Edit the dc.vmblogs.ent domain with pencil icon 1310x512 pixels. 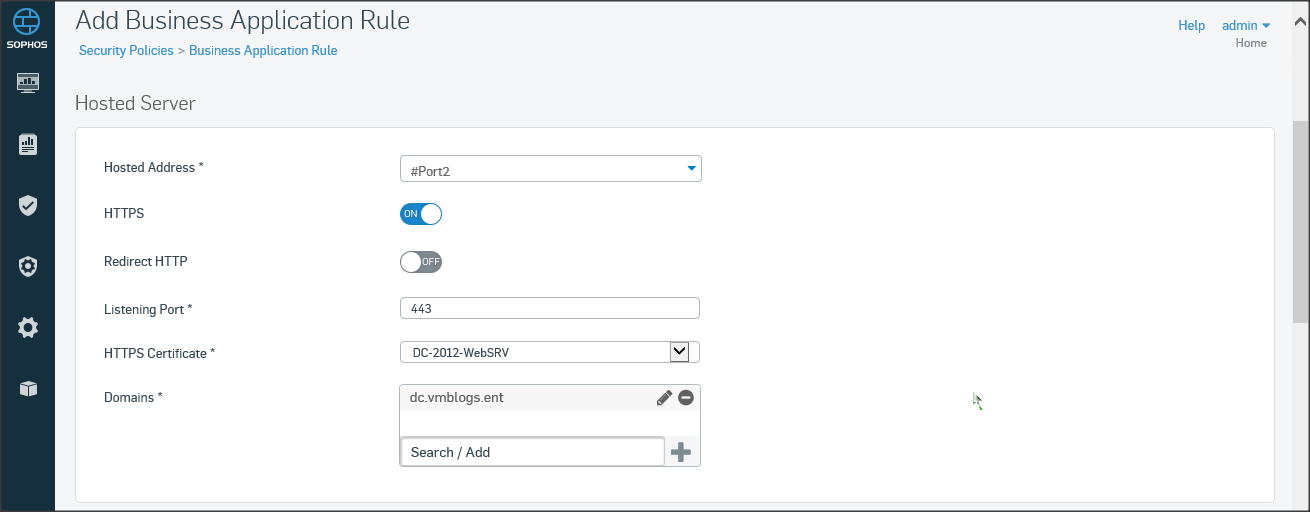664,398
